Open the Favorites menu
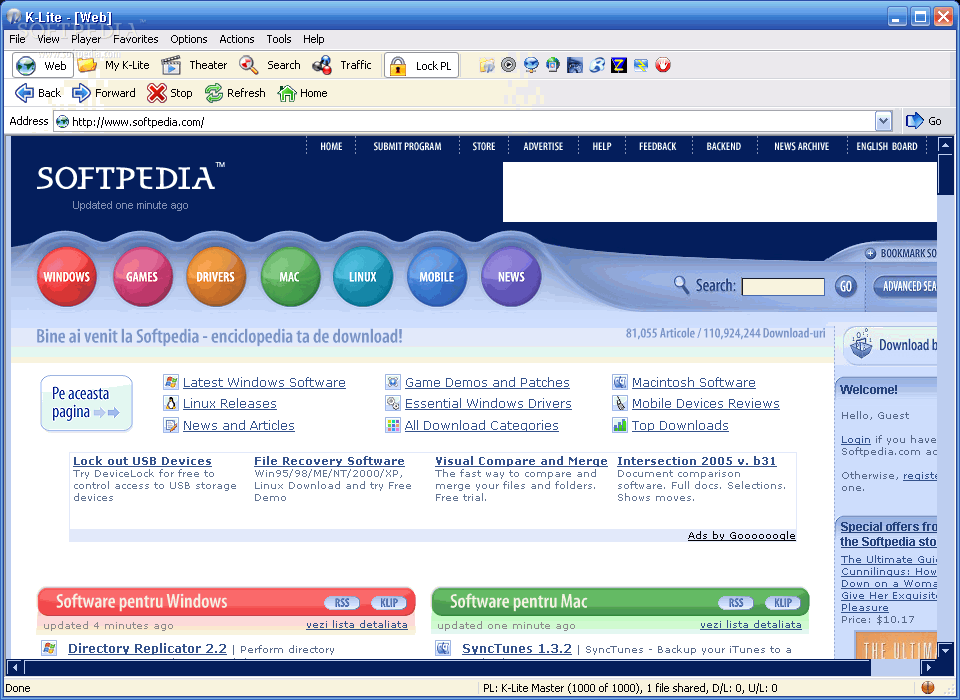Screen dimensions: 960x700 coord(136,39)
